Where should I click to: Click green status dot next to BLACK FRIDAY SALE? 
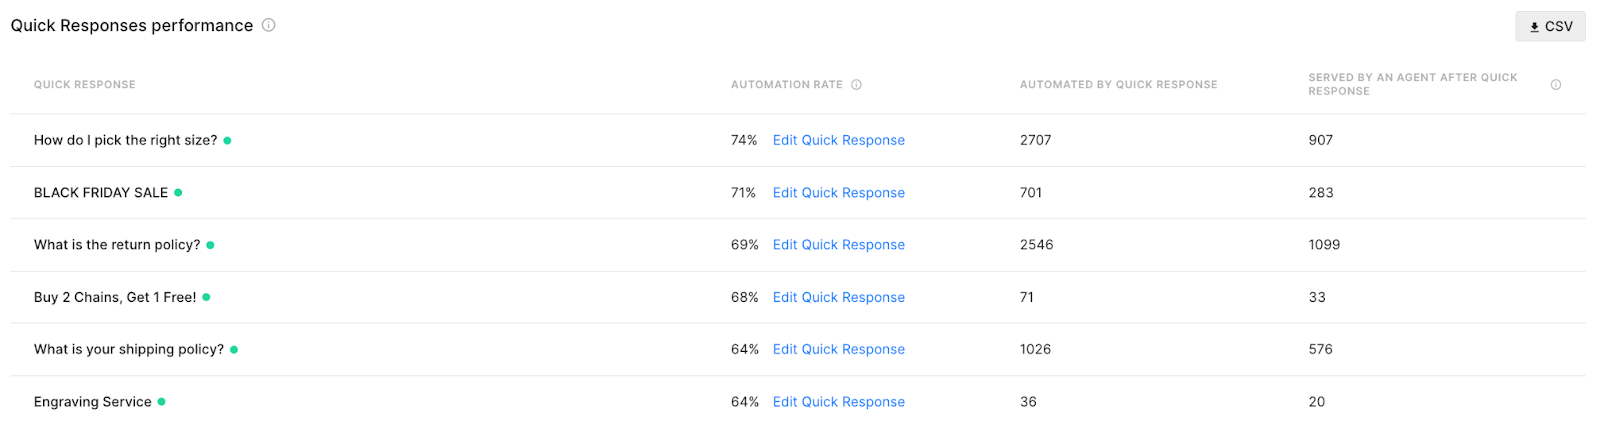pos(178,193)
